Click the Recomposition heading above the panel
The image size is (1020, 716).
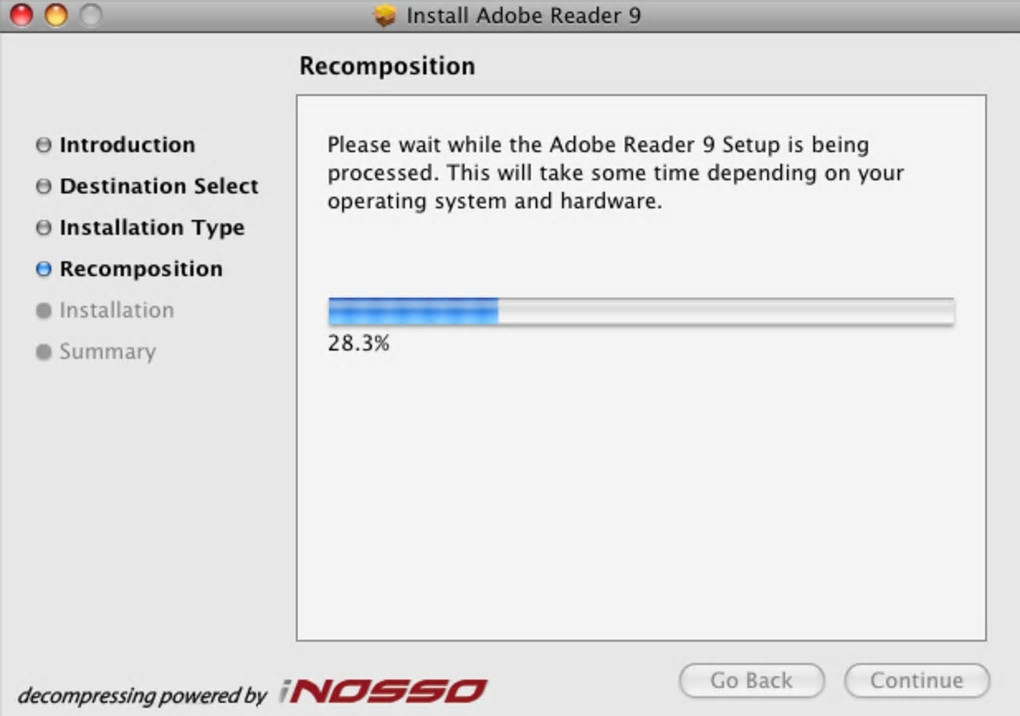coord(387,67)
